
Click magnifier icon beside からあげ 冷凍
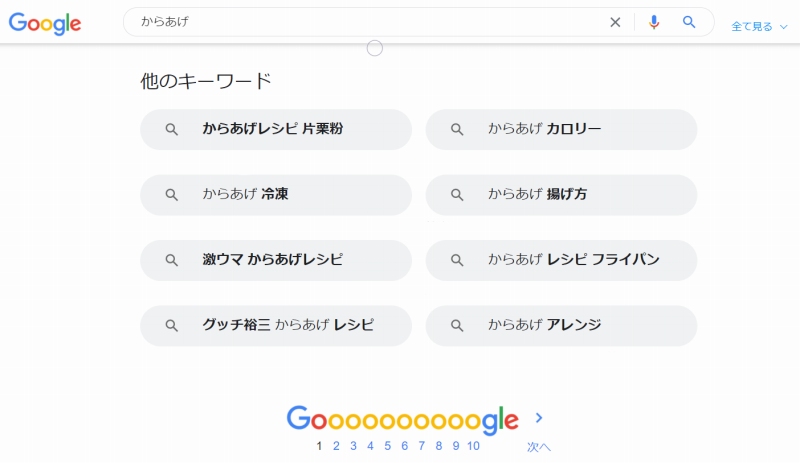tap(171, 194)
